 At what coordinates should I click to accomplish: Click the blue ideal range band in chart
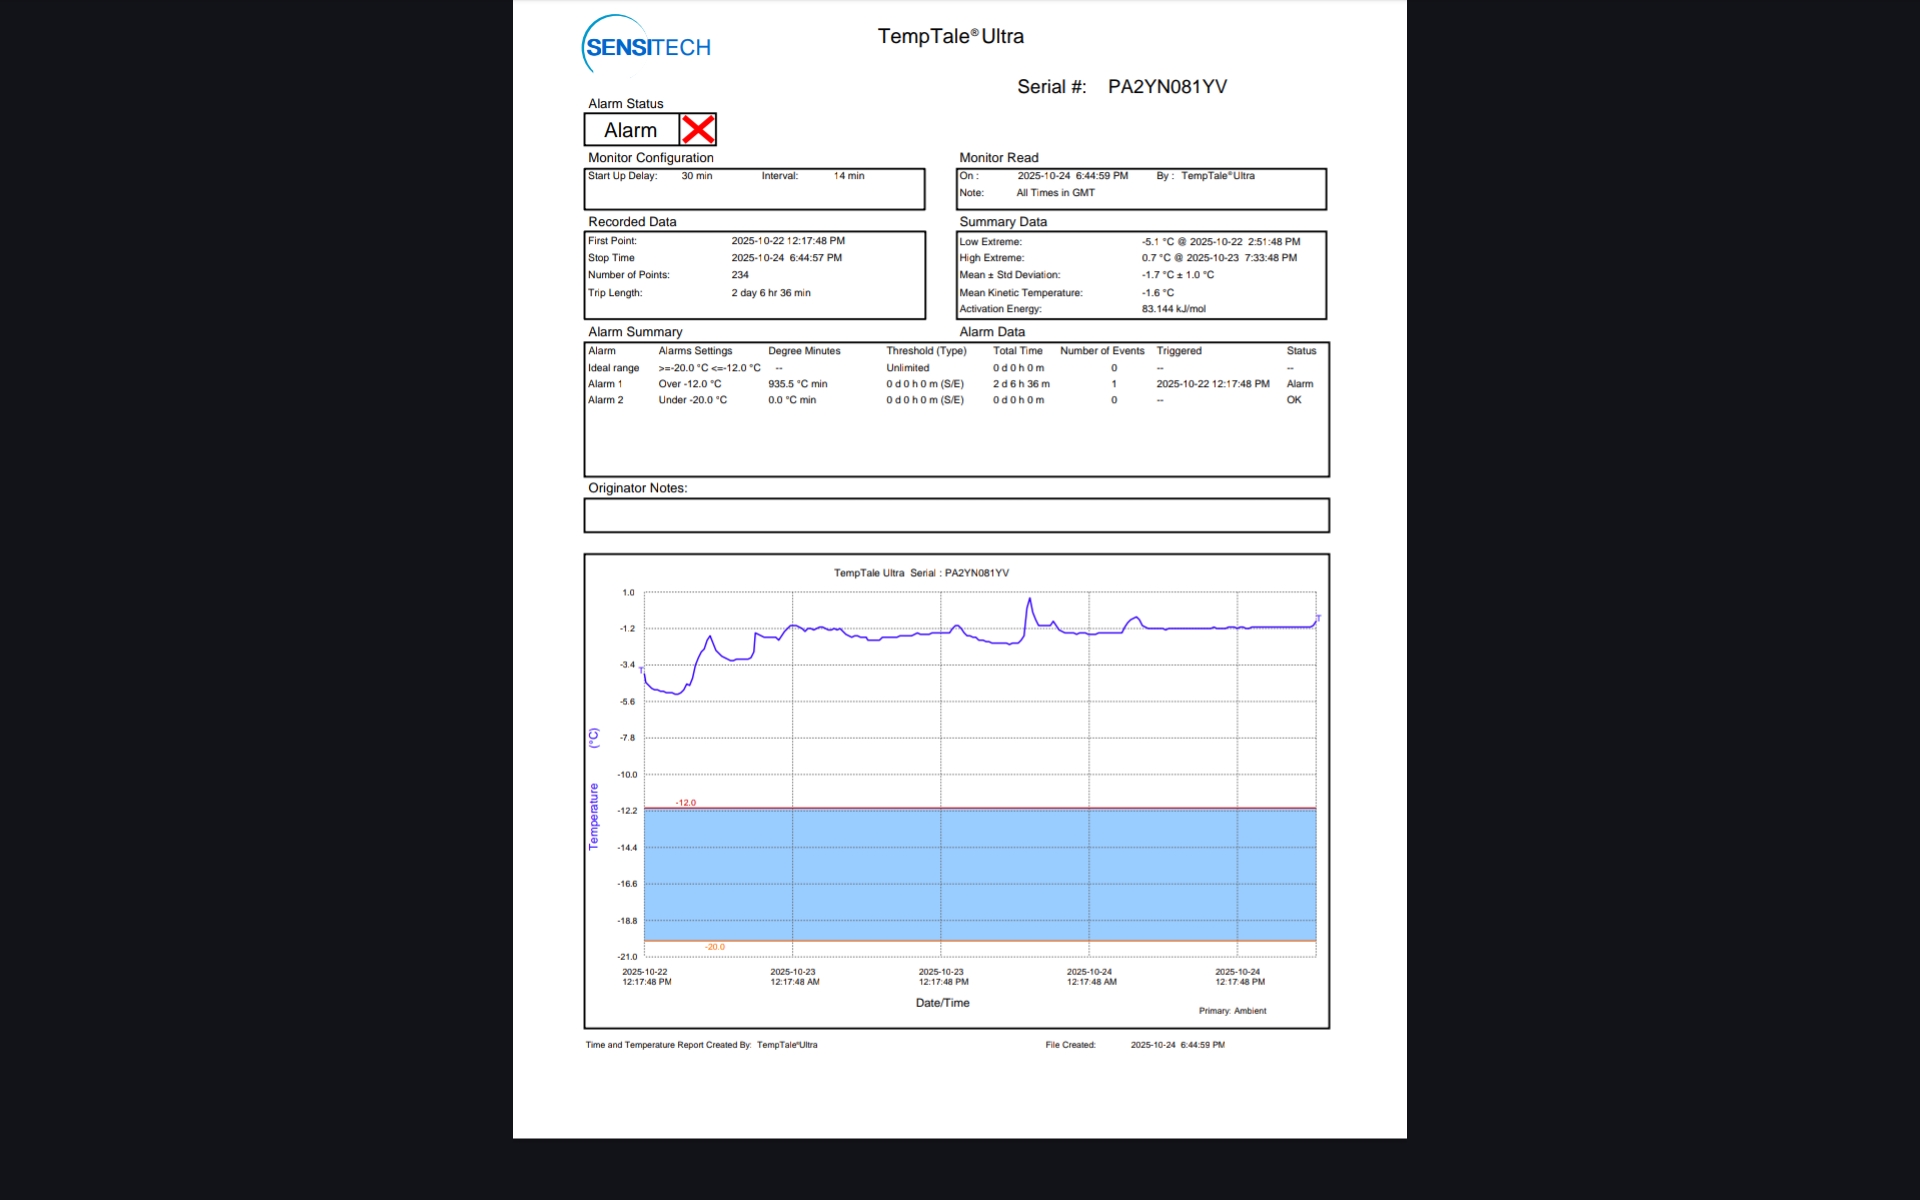pyautogui.click(x=980, y=875)
